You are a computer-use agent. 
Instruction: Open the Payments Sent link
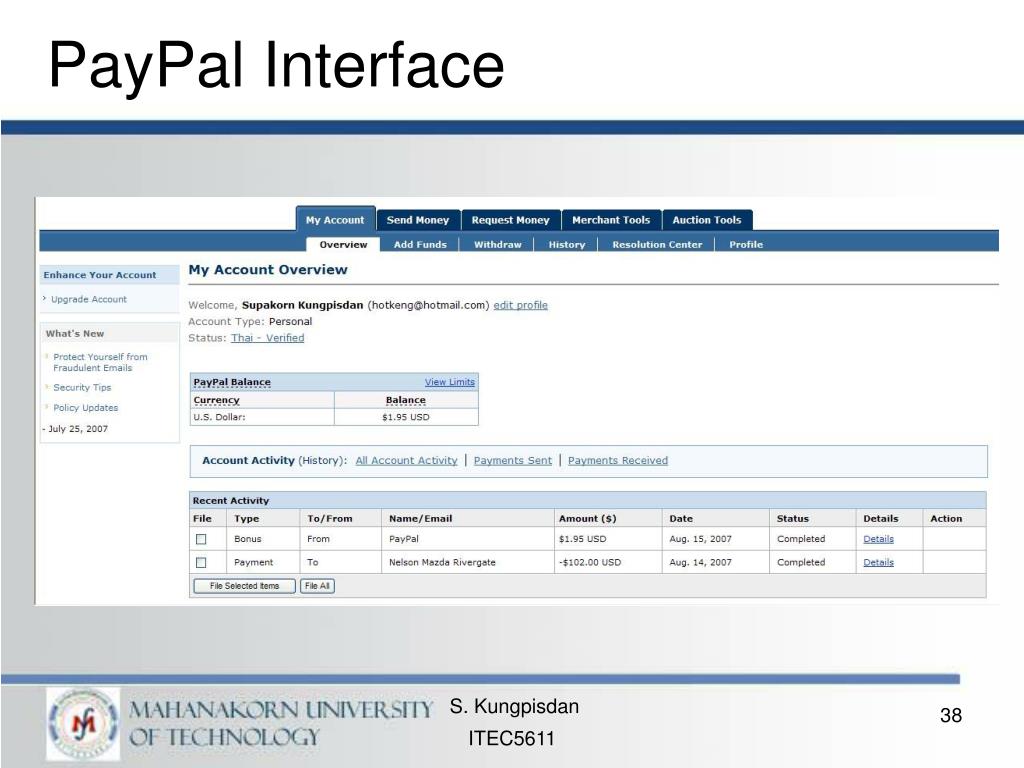(x=513, y=460)
